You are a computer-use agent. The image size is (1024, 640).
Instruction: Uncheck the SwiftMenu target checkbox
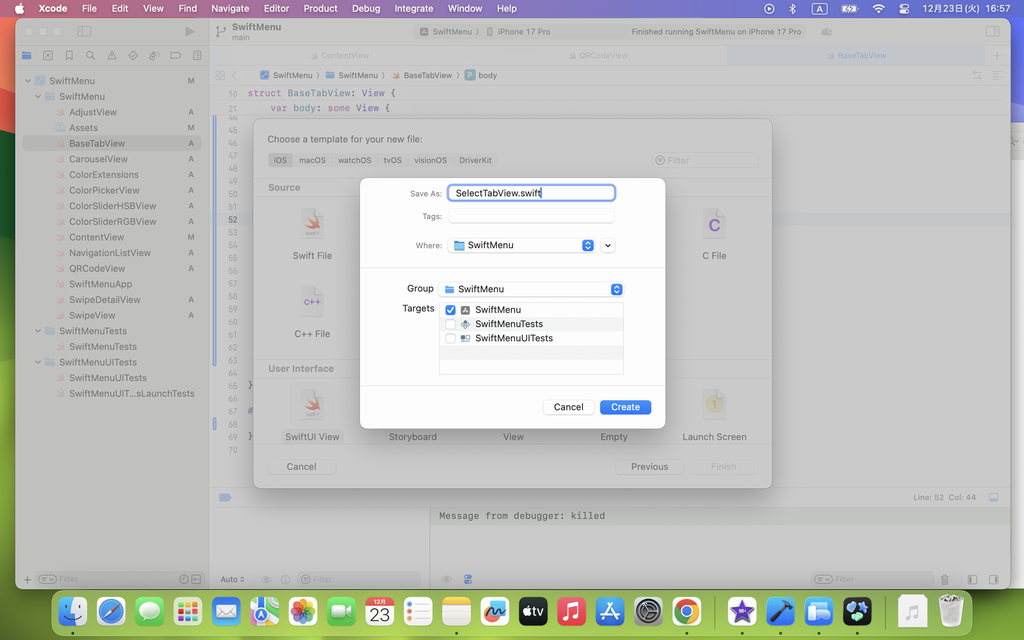(x=450, y=310)
